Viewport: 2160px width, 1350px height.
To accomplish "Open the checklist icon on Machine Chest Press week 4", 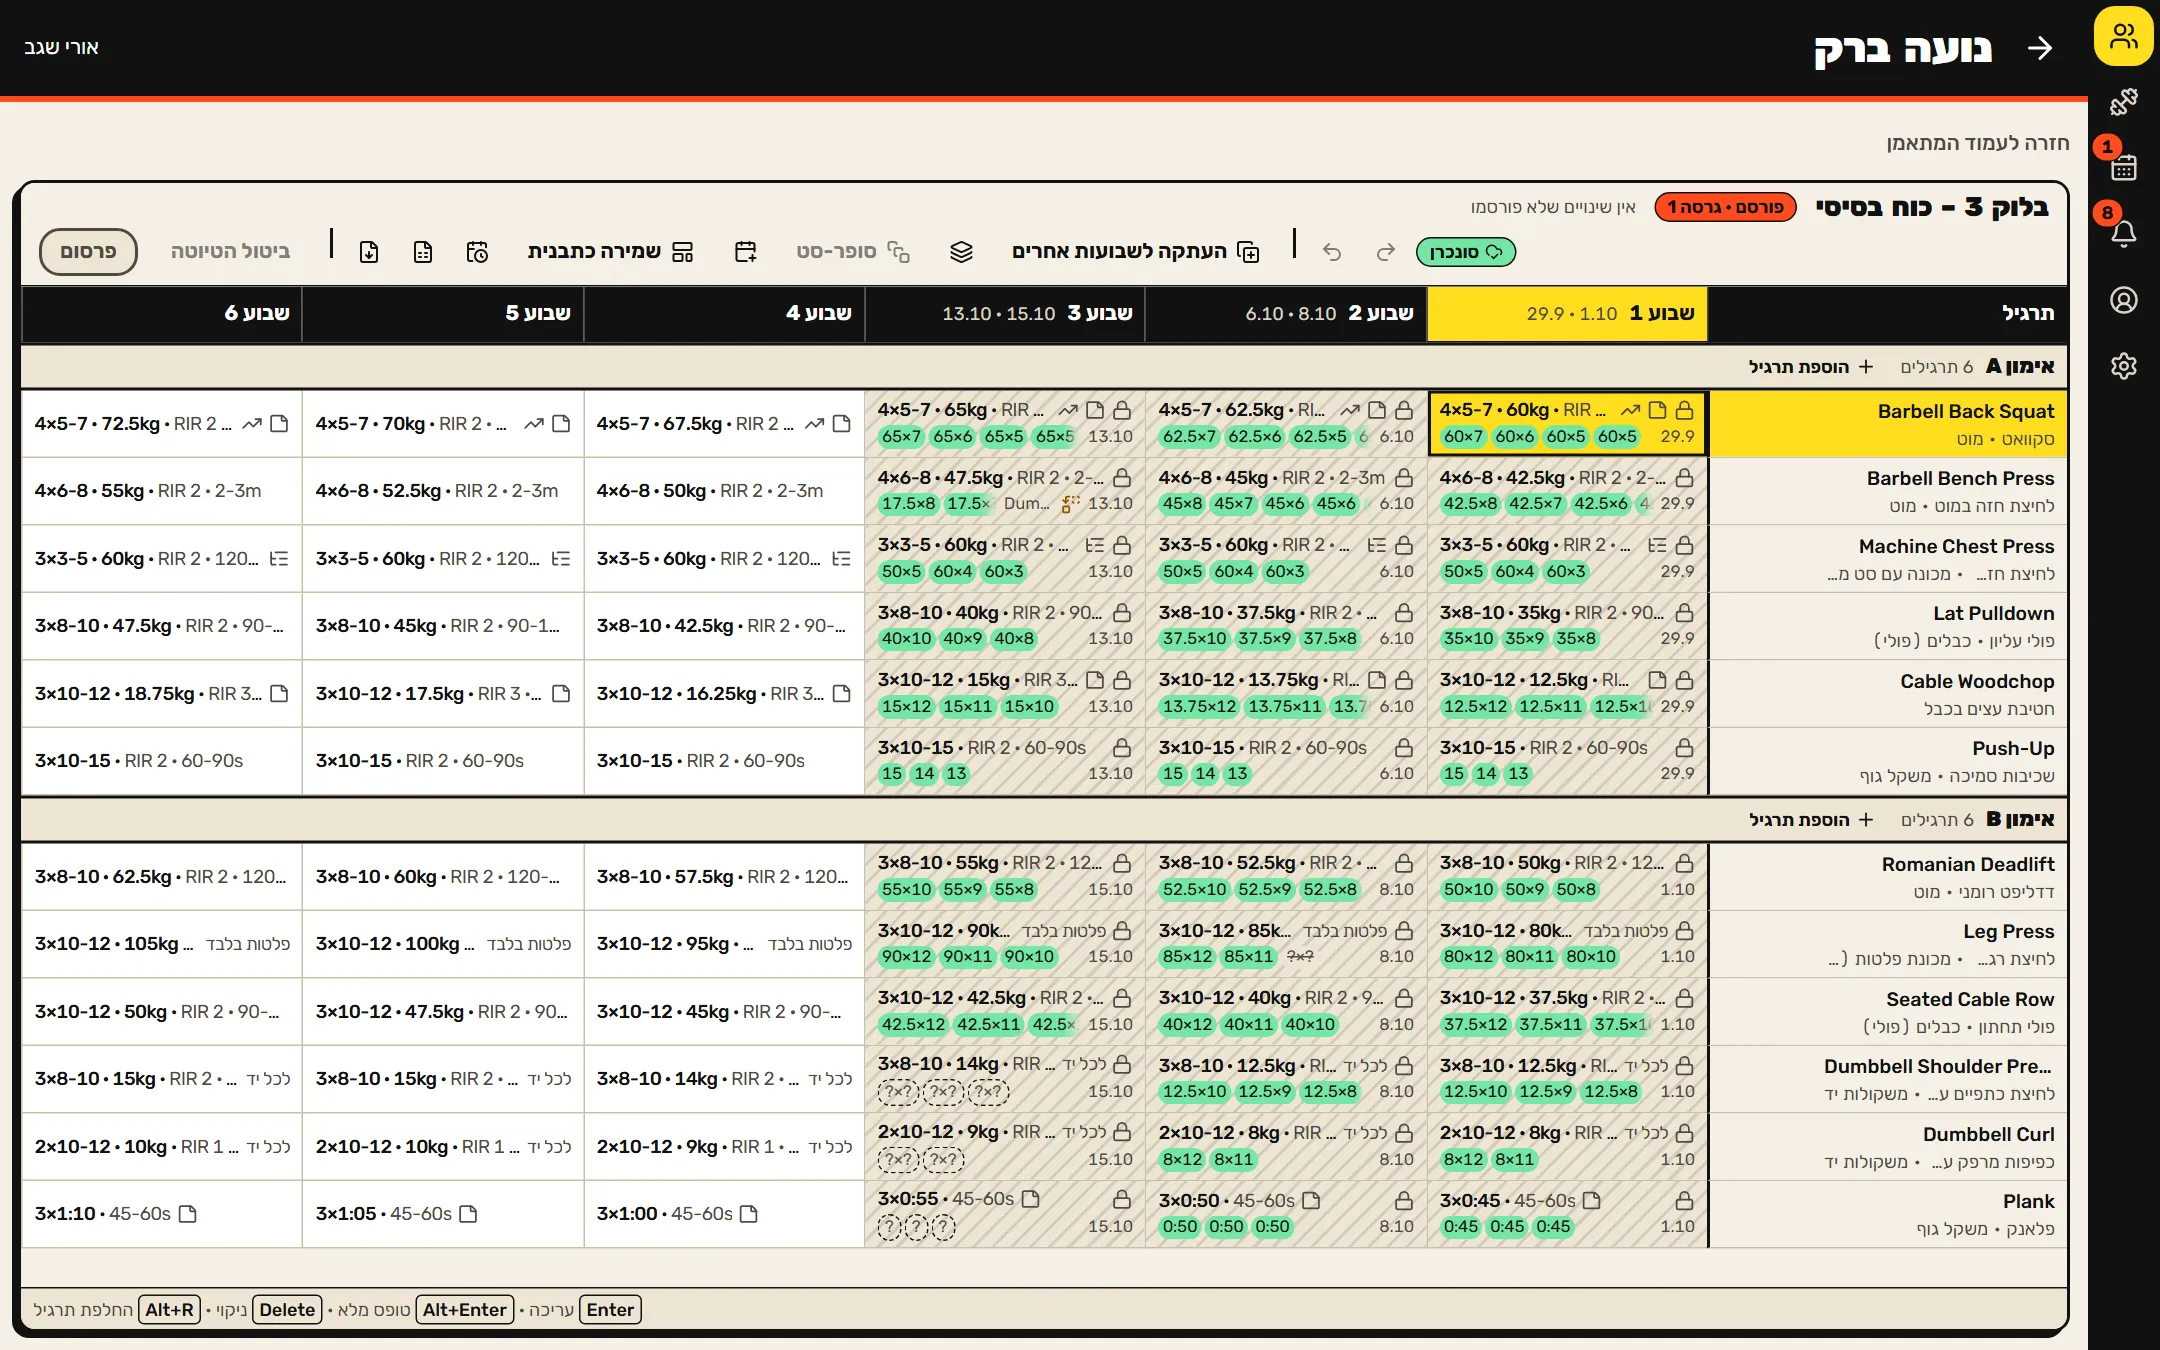I will click(842, 559).
